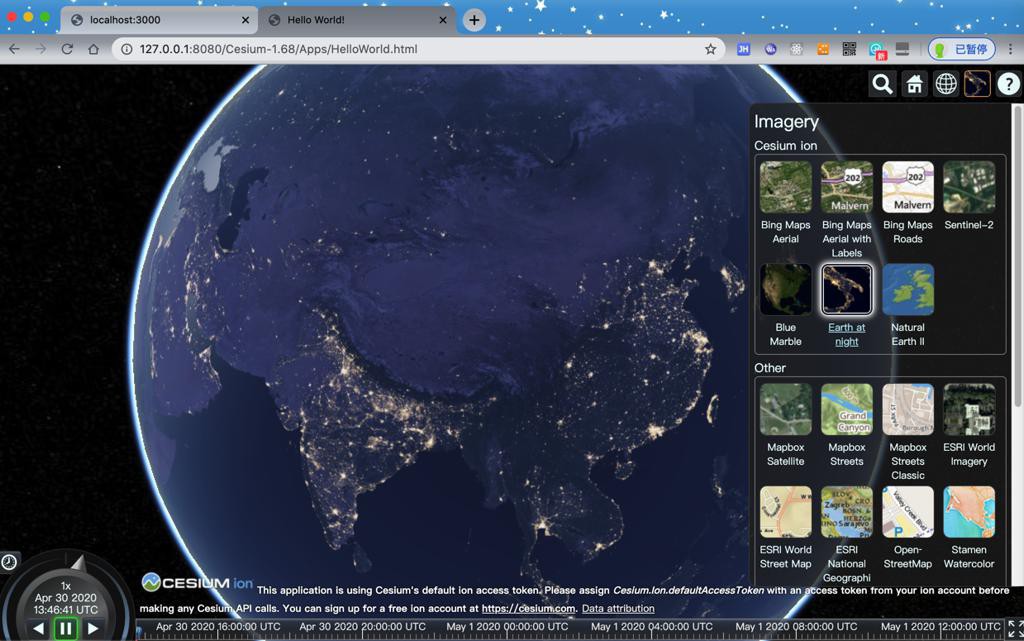The height and width of the screenshot is (641, 1024).
Task: Play animation in reverse
Action: click(39, 629)
